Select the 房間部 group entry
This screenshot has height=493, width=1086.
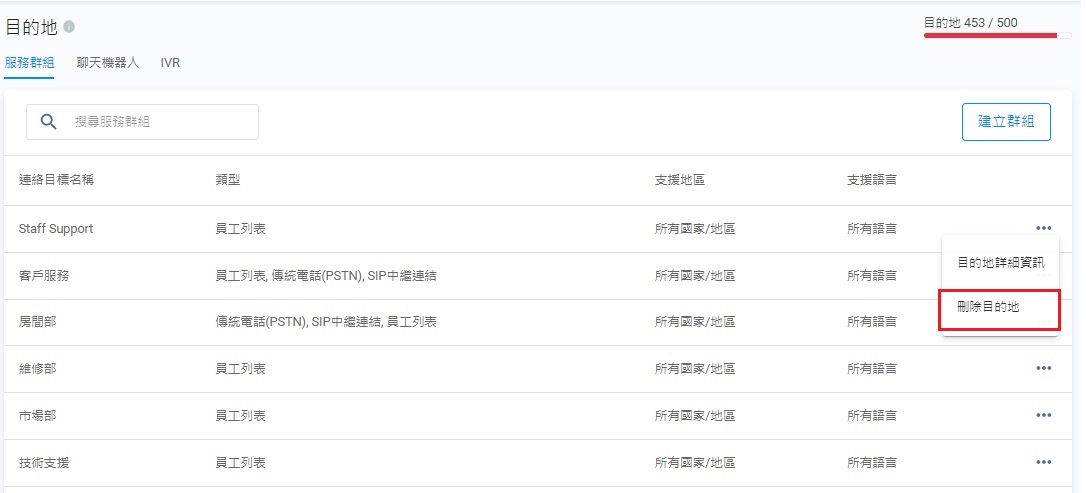pos(38,322)
